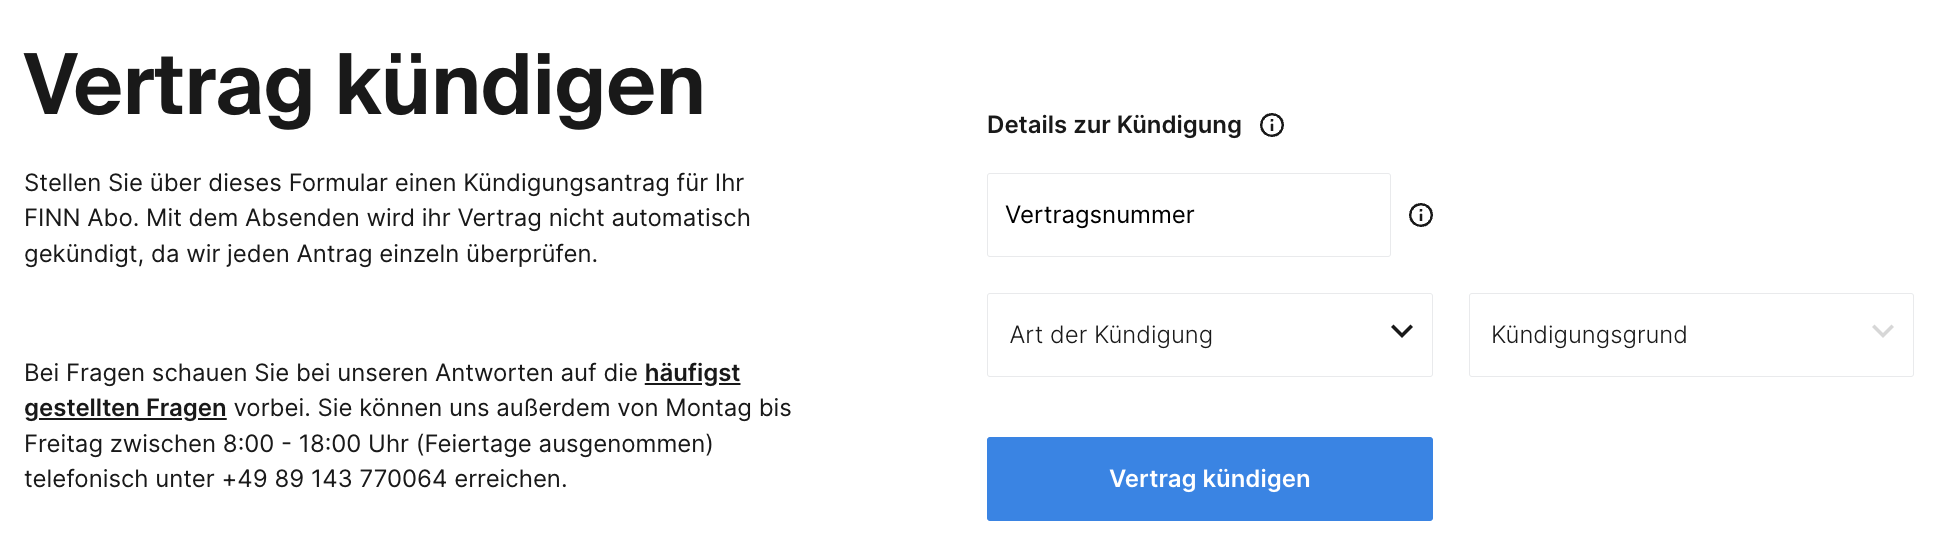Click the phone number +49 89 143 770064

click(334, 479)
